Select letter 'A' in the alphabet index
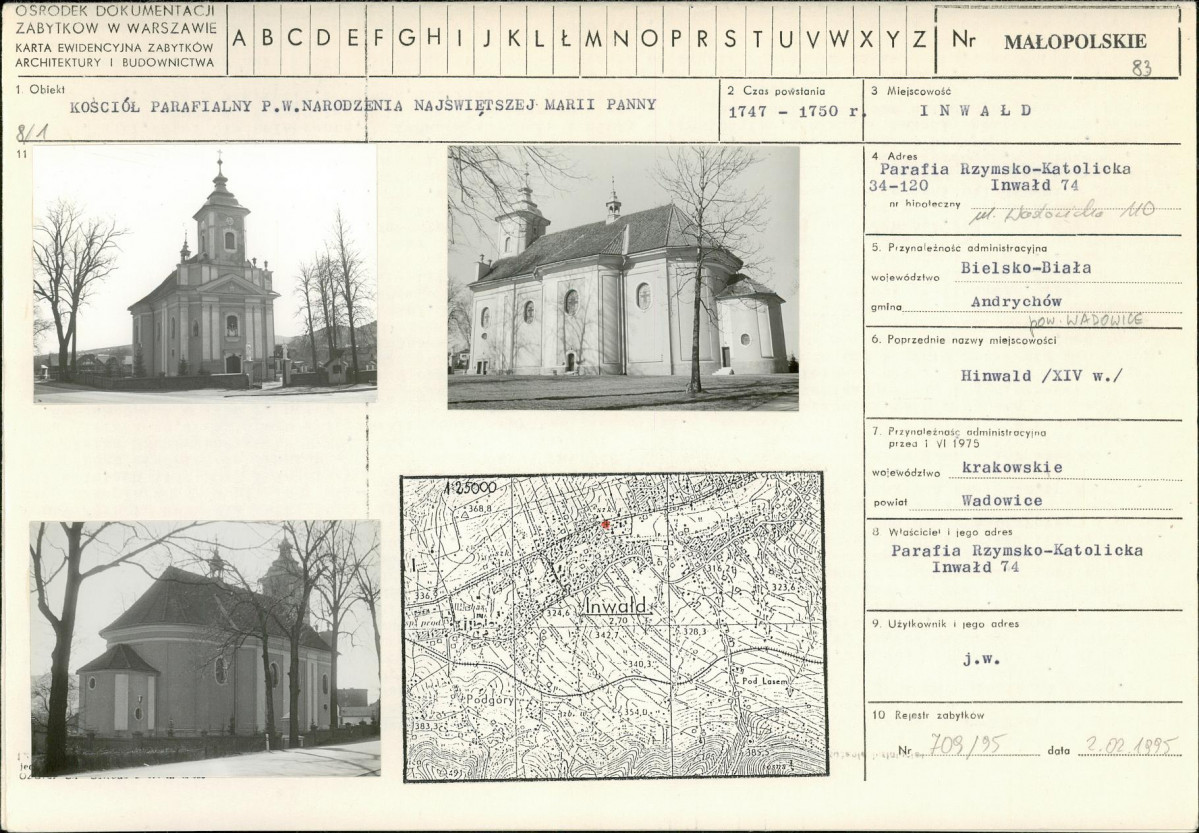 click(x=239, y=37)
